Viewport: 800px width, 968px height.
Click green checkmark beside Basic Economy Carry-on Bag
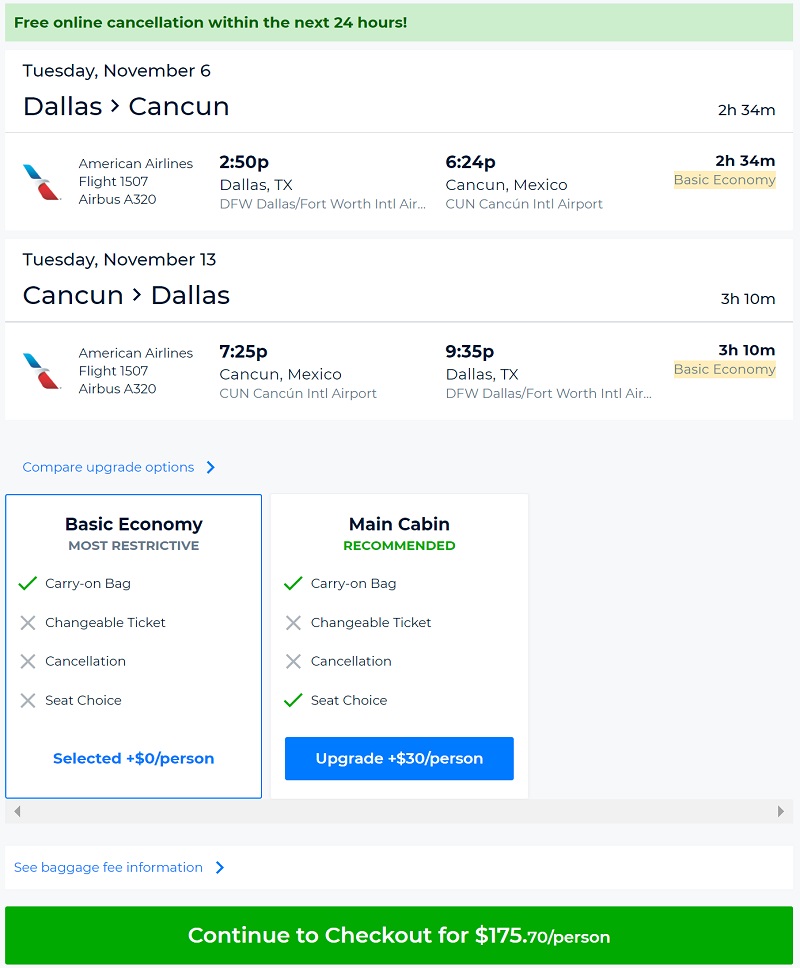28,584
